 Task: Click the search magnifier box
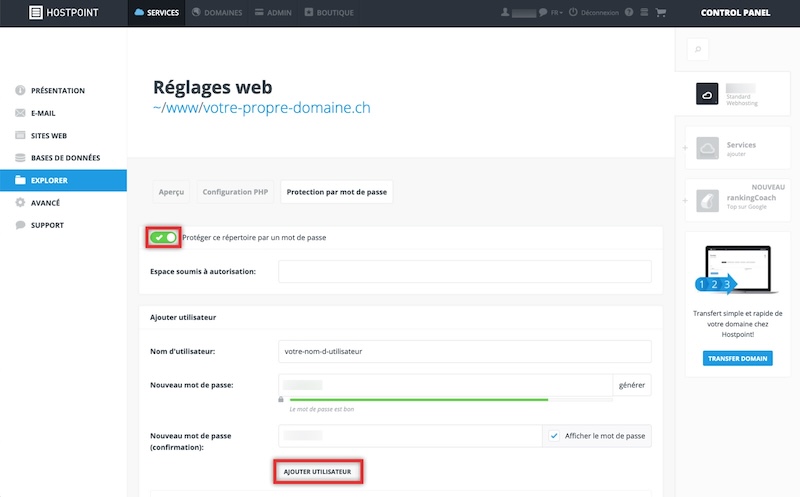tap(697, 49)
